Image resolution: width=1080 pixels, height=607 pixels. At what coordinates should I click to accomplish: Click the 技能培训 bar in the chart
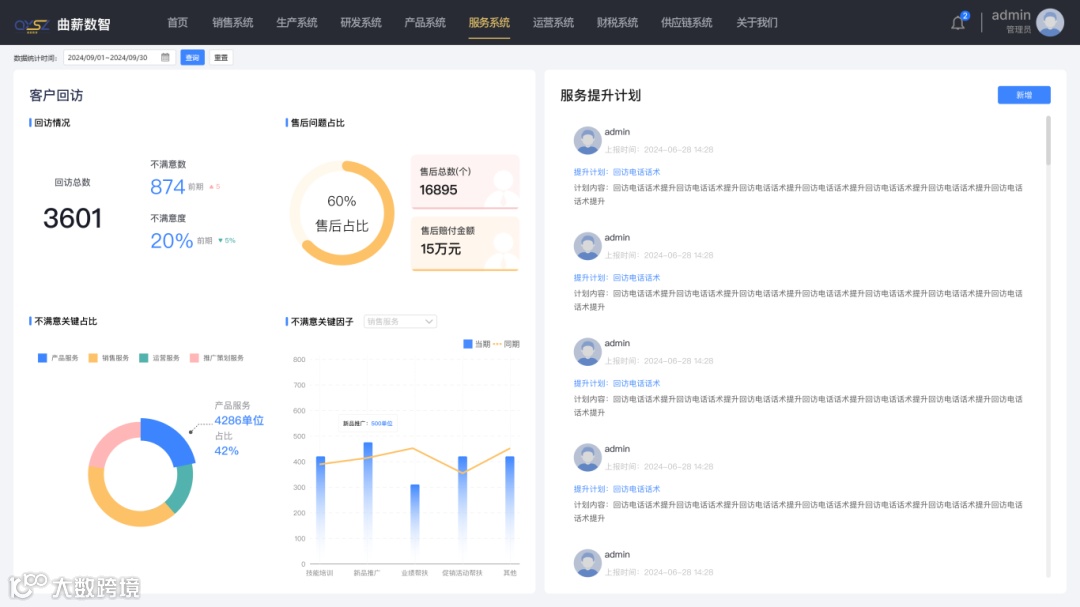pos(320,508)
